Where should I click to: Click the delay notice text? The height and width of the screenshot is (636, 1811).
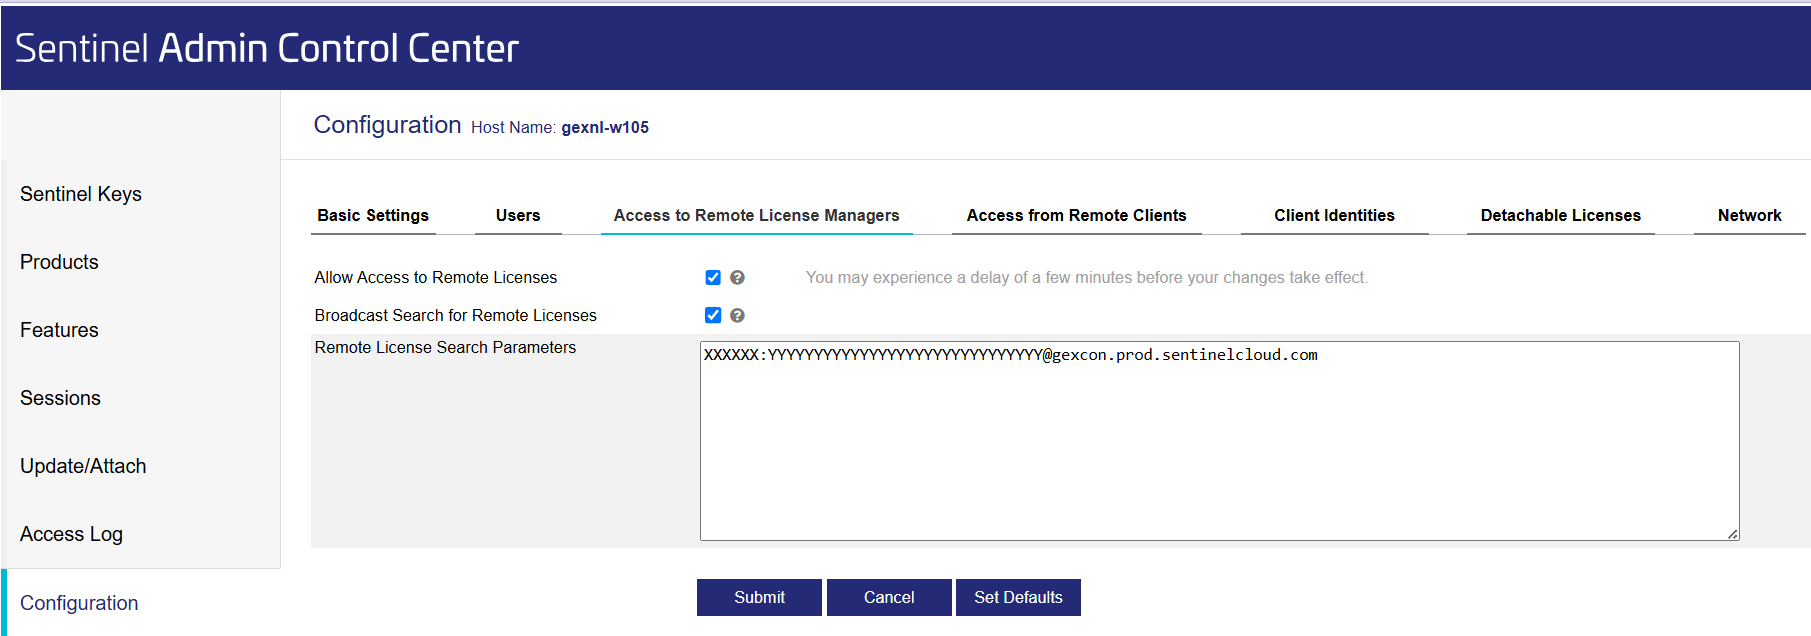pos(1087,277)
